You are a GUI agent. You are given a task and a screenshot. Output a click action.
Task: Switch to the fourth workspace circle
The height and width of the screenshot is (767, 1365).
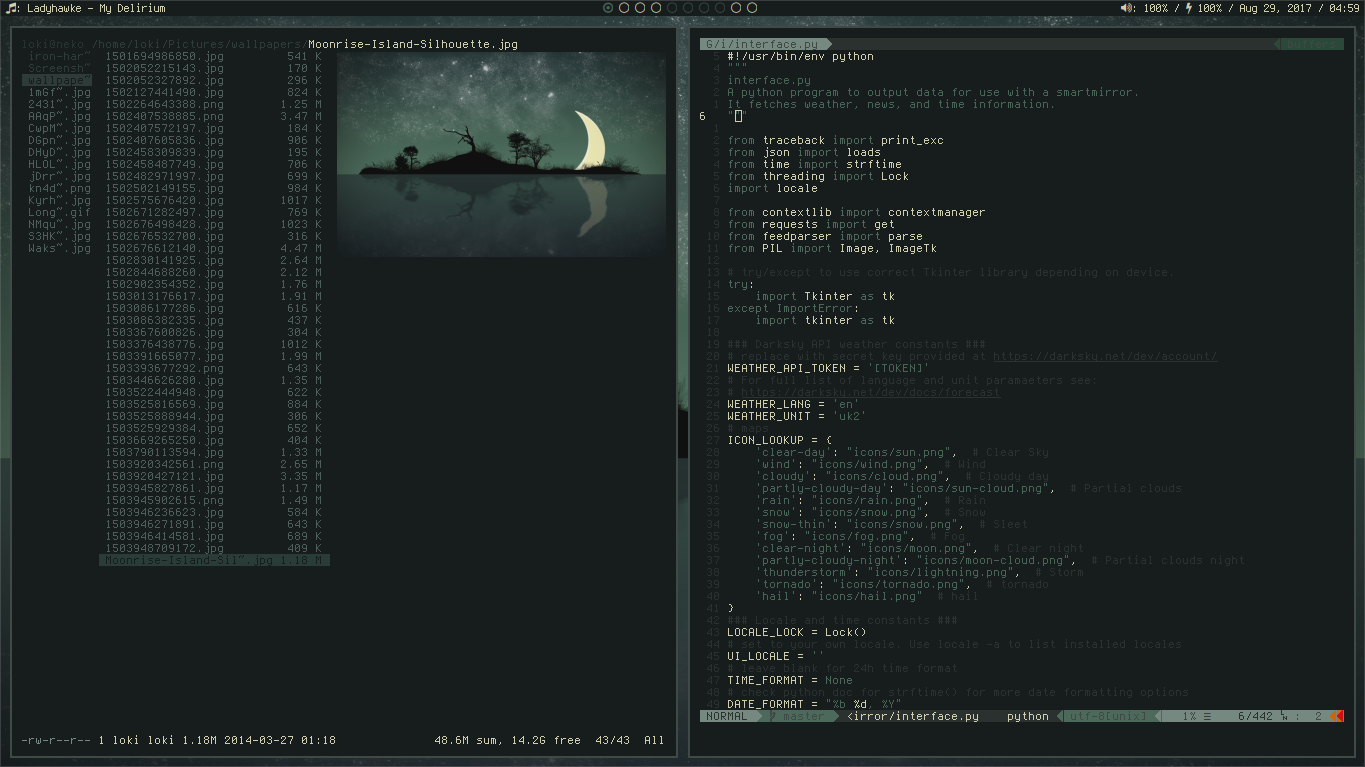click(x=656, y=8)
